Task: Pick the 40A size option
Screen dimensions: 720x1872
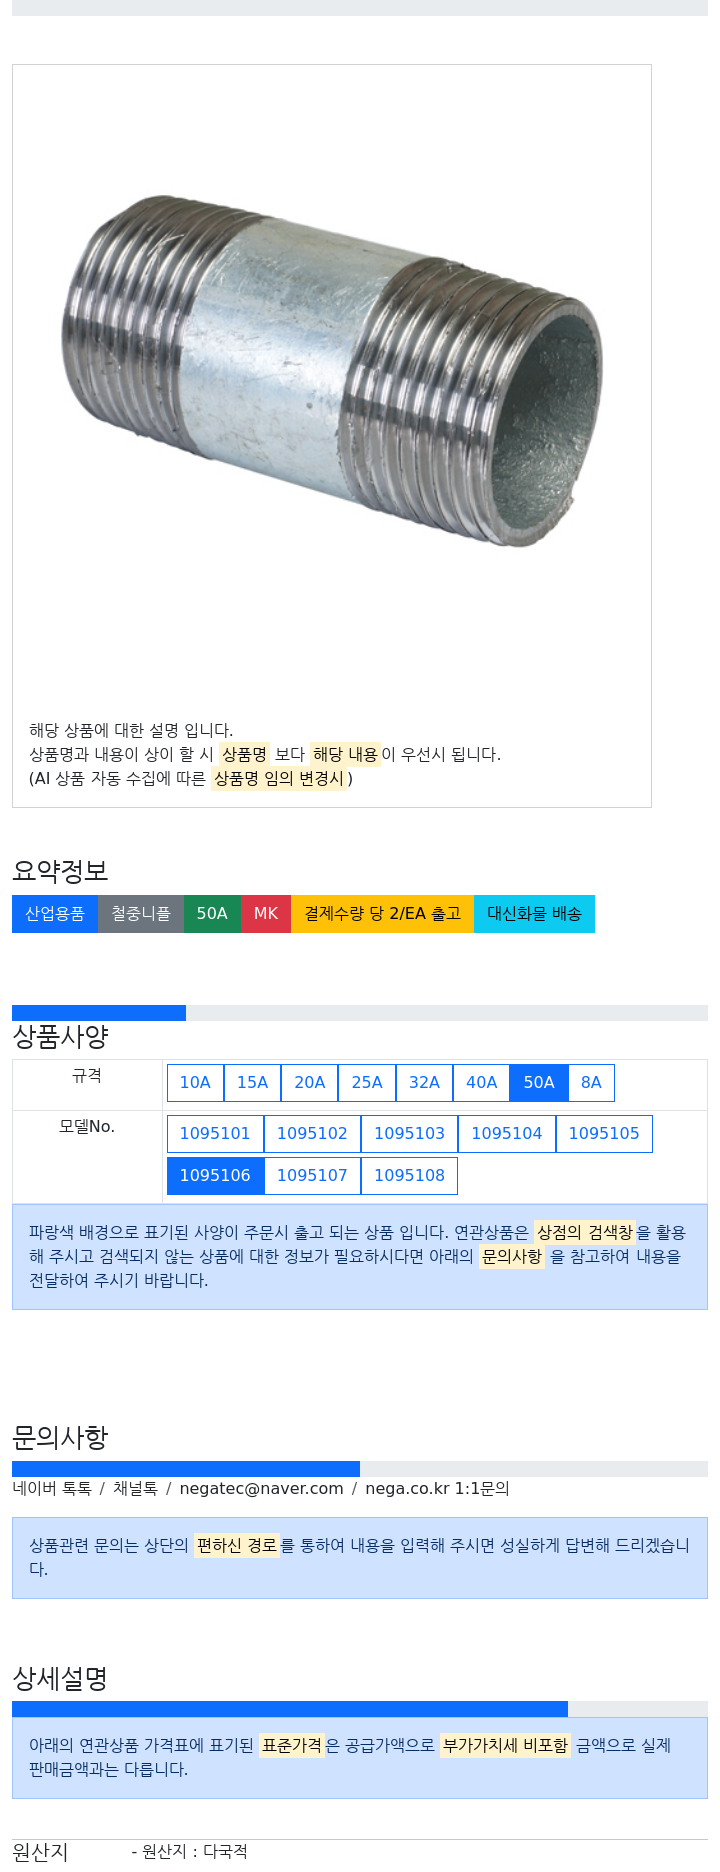Action: (x=481, y=1083)
